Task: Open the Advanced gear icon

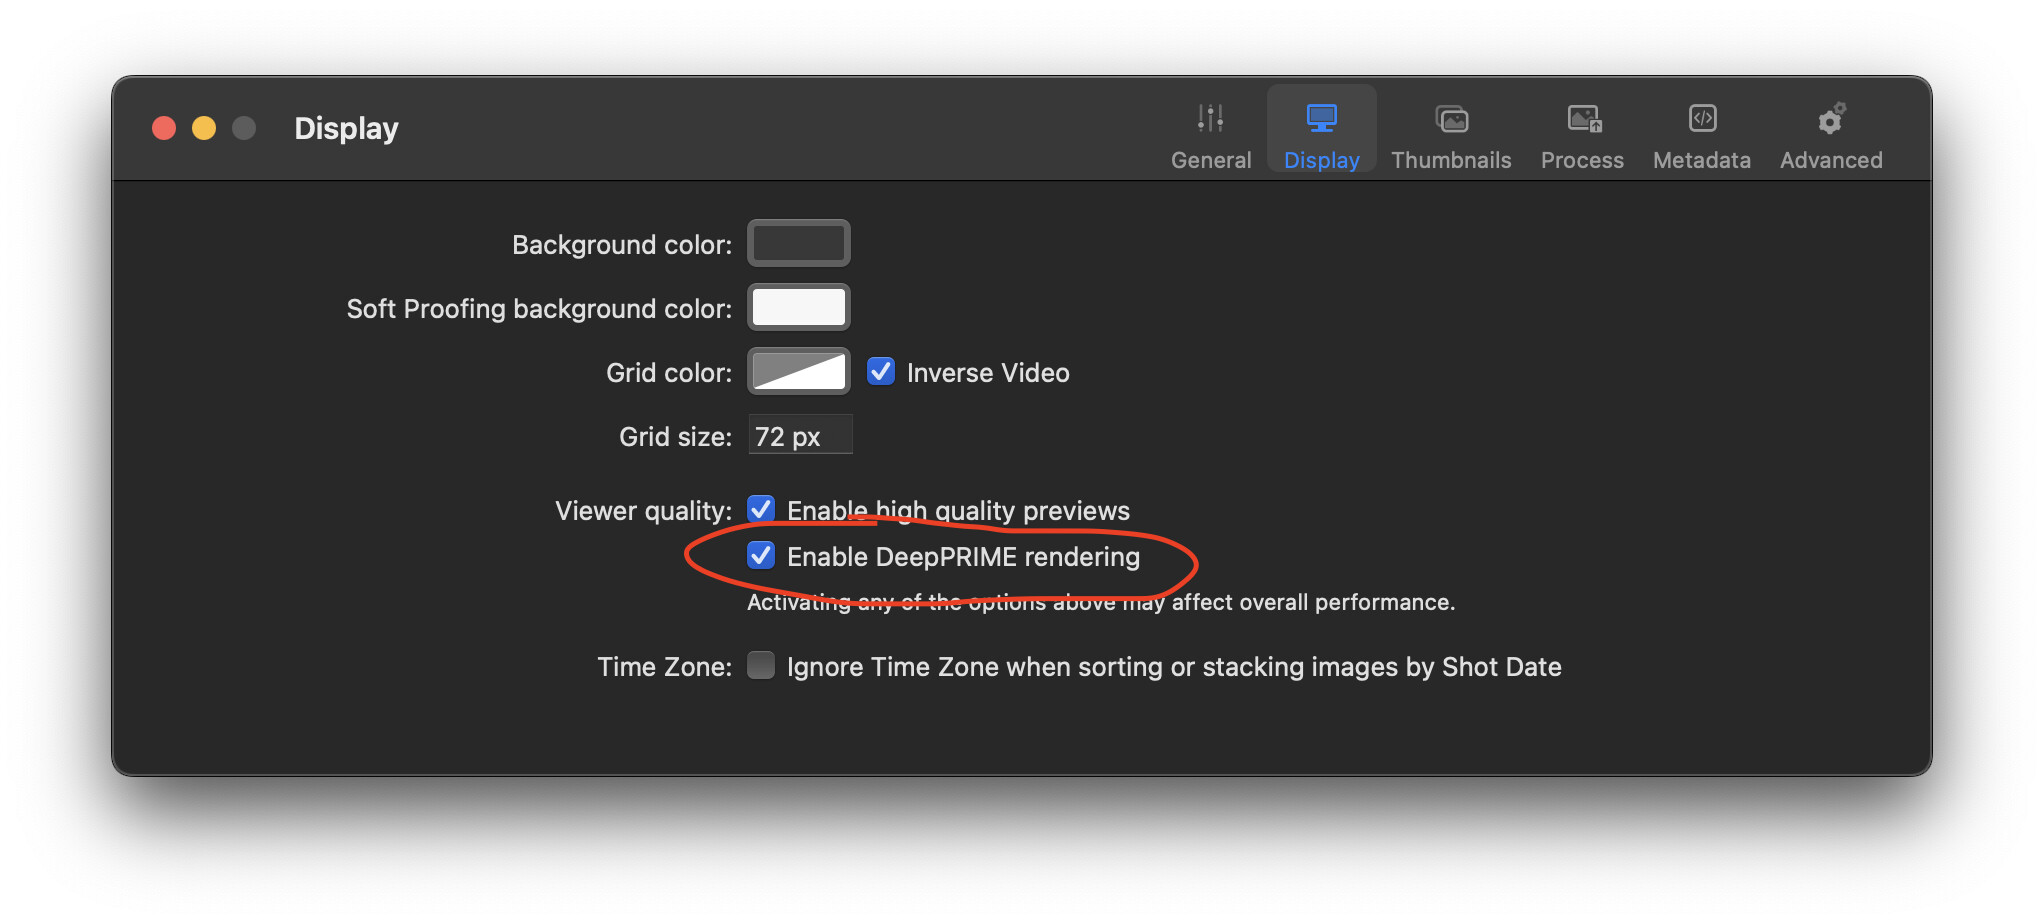Action: click(x=1831, y=119)
